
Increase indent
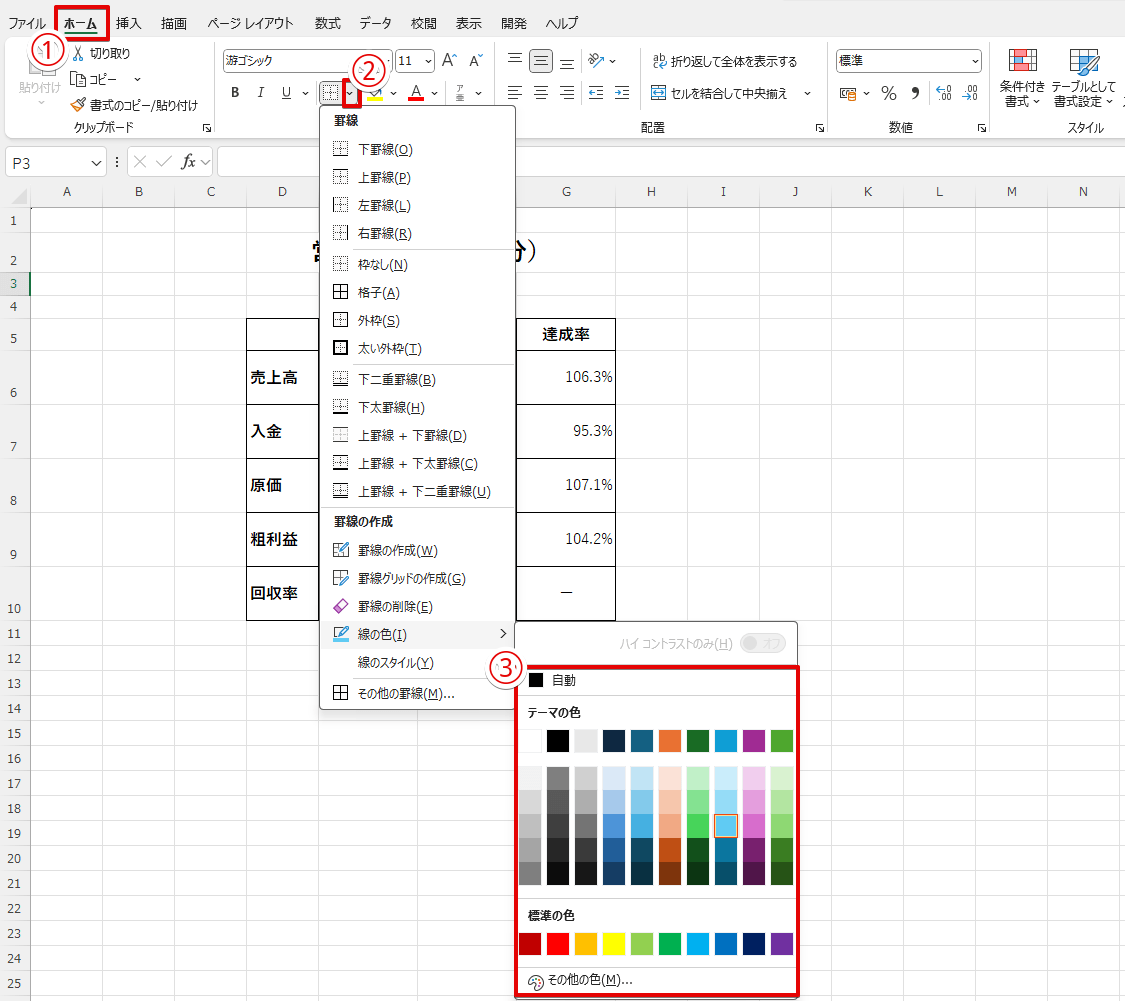[622, 93]
